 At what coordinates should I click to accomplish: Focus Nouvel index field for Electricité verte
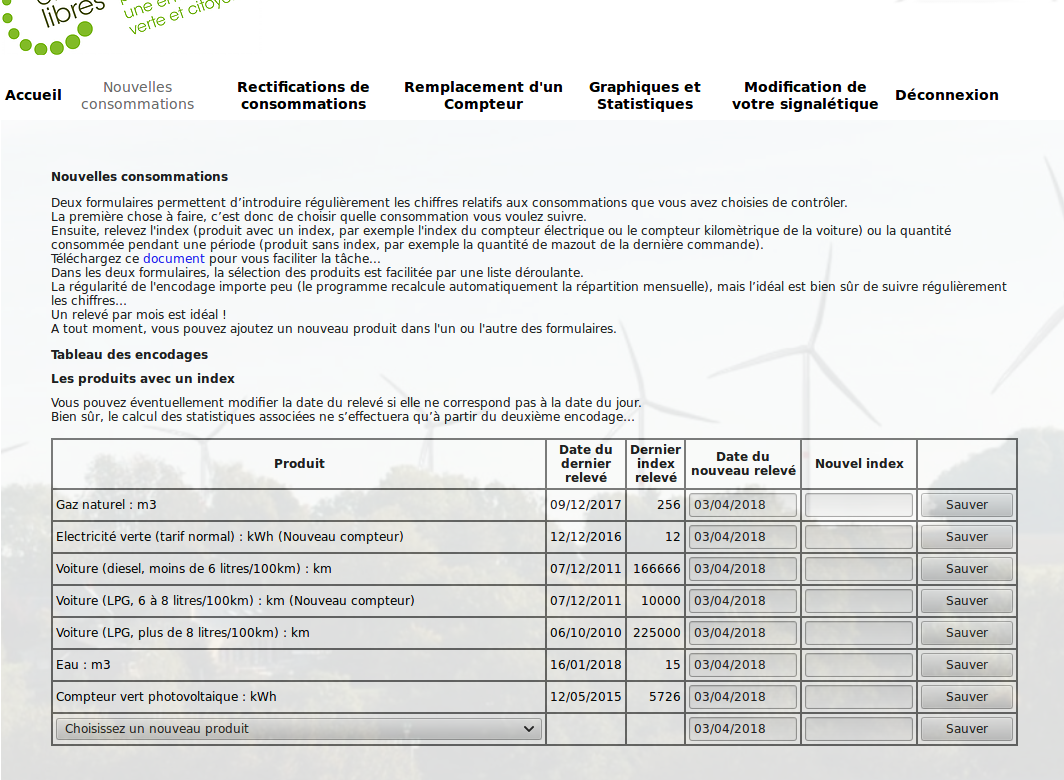(858, 537)
